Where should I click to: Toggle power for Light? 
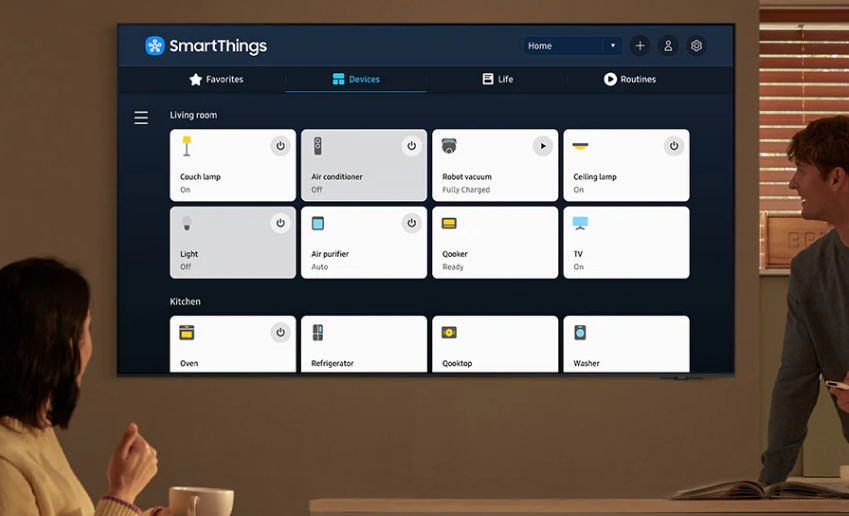[x=280, y=223]
